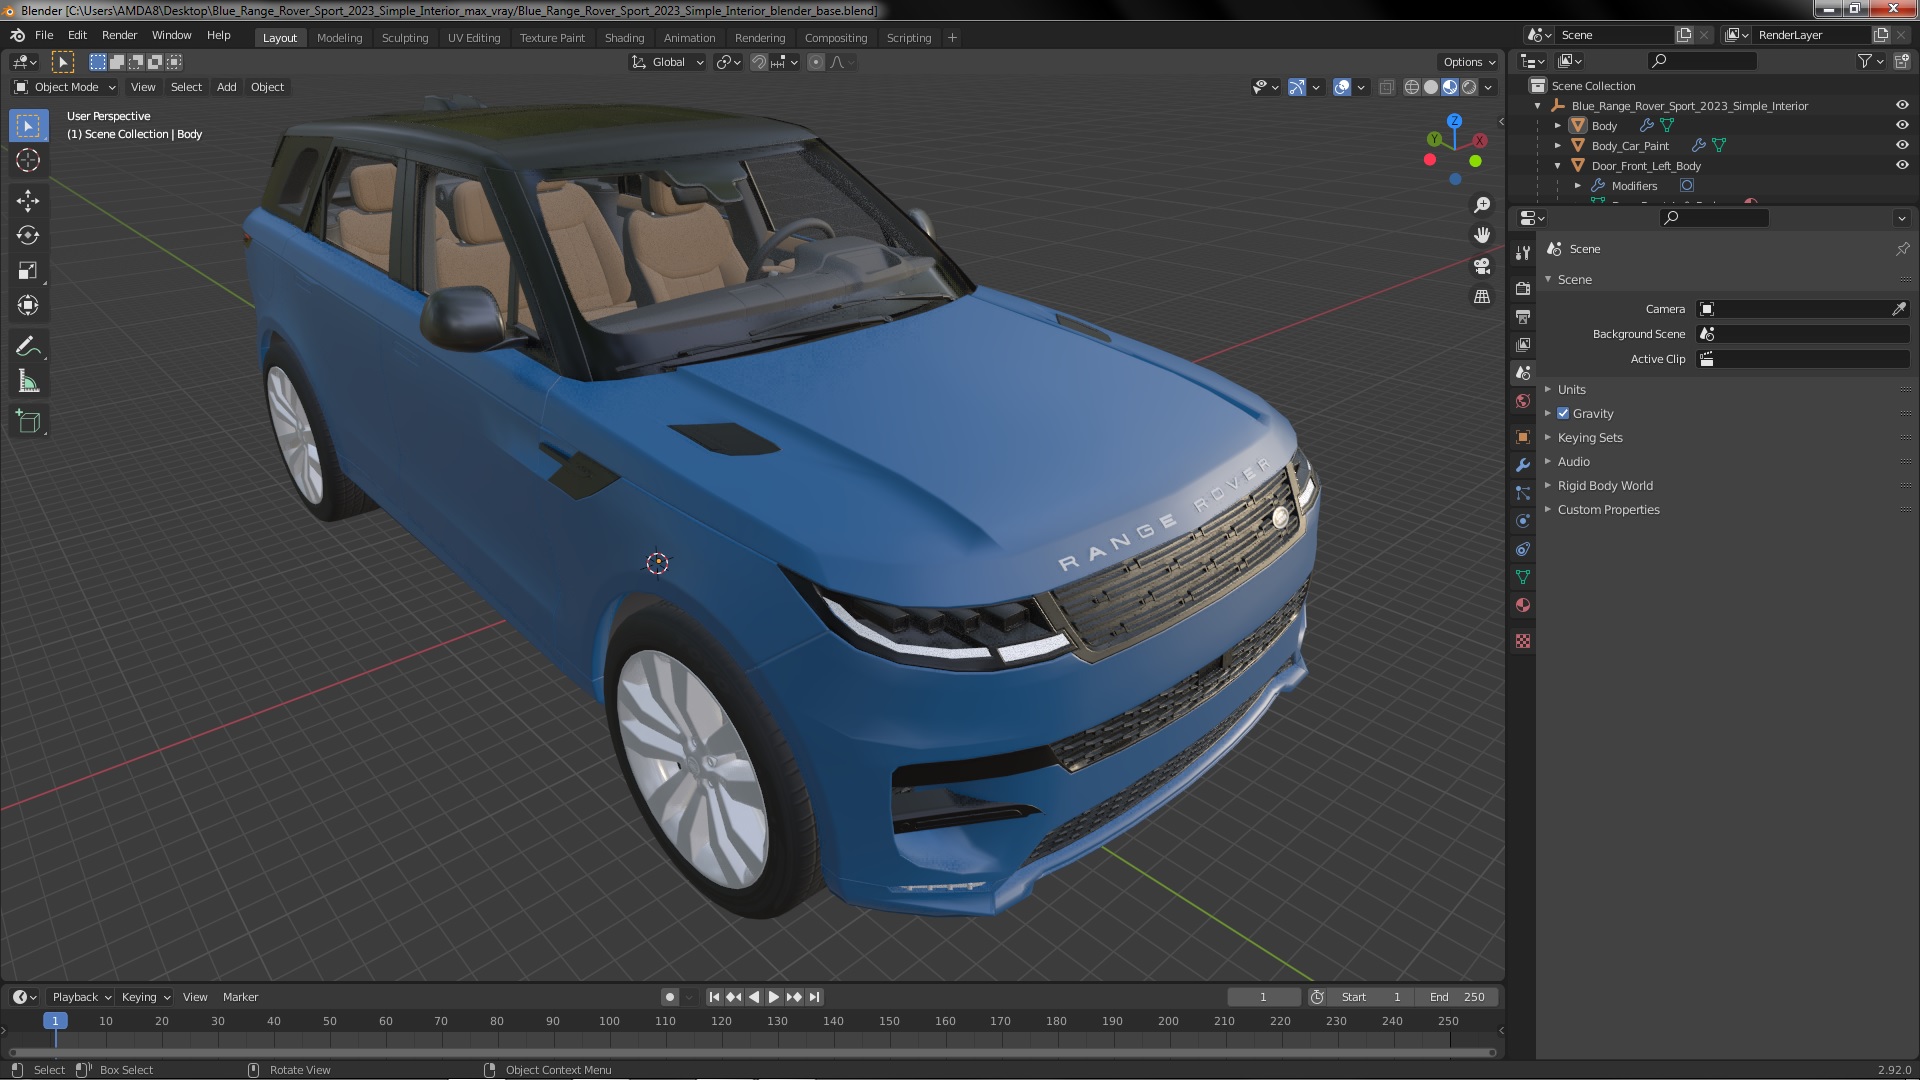Viewport: 1920px width, 1080px height.
Task: Open the Texture properties tab
Action: pos(1523,641)
